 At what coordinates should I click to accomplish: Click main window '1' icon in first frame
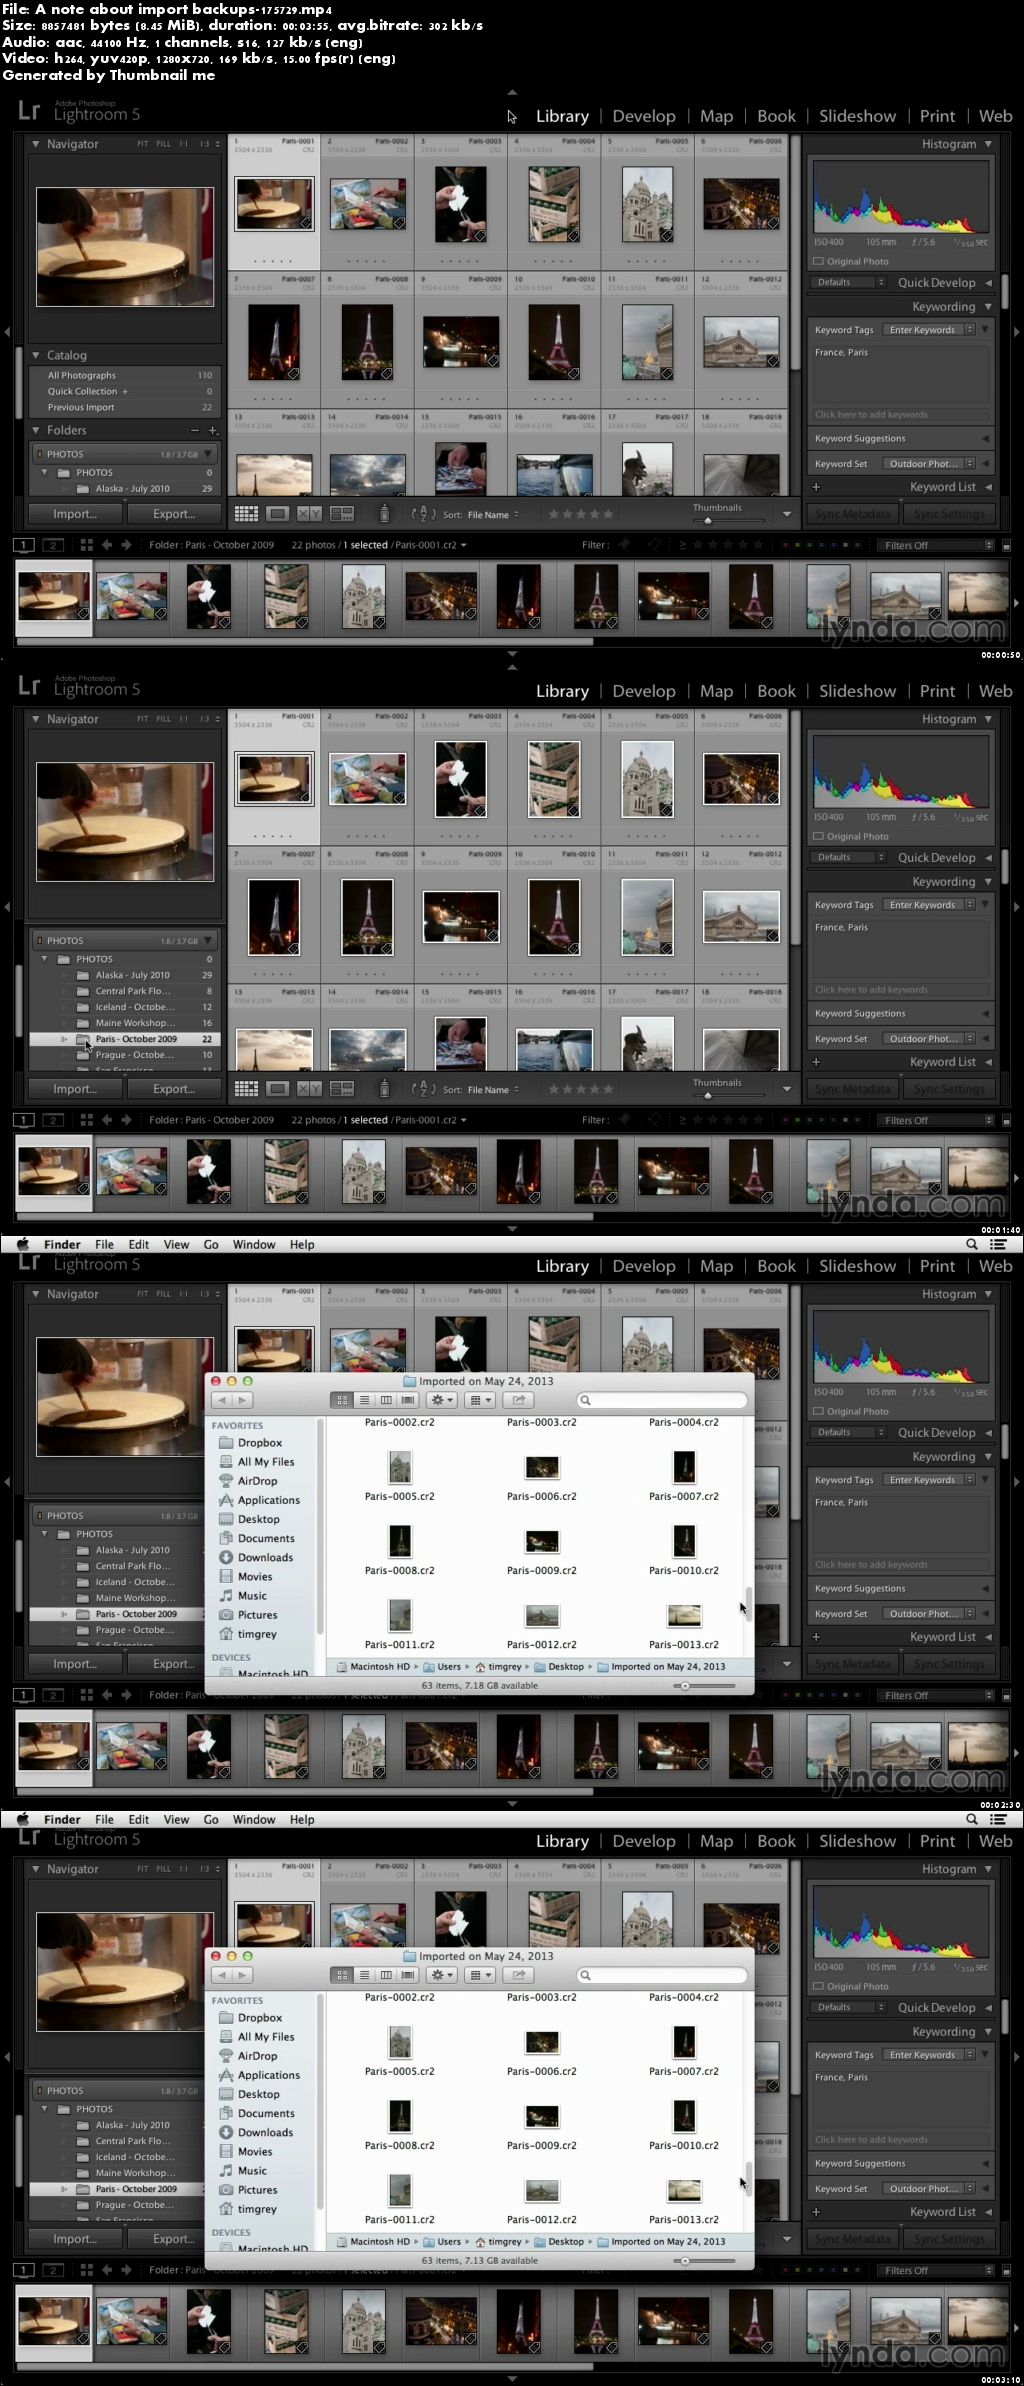coord(24,545)
